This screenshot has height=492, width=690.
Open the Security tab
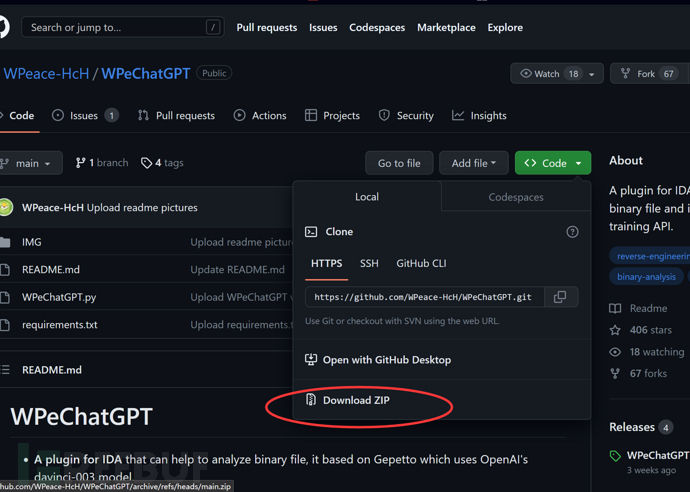[x=406, y=116]
